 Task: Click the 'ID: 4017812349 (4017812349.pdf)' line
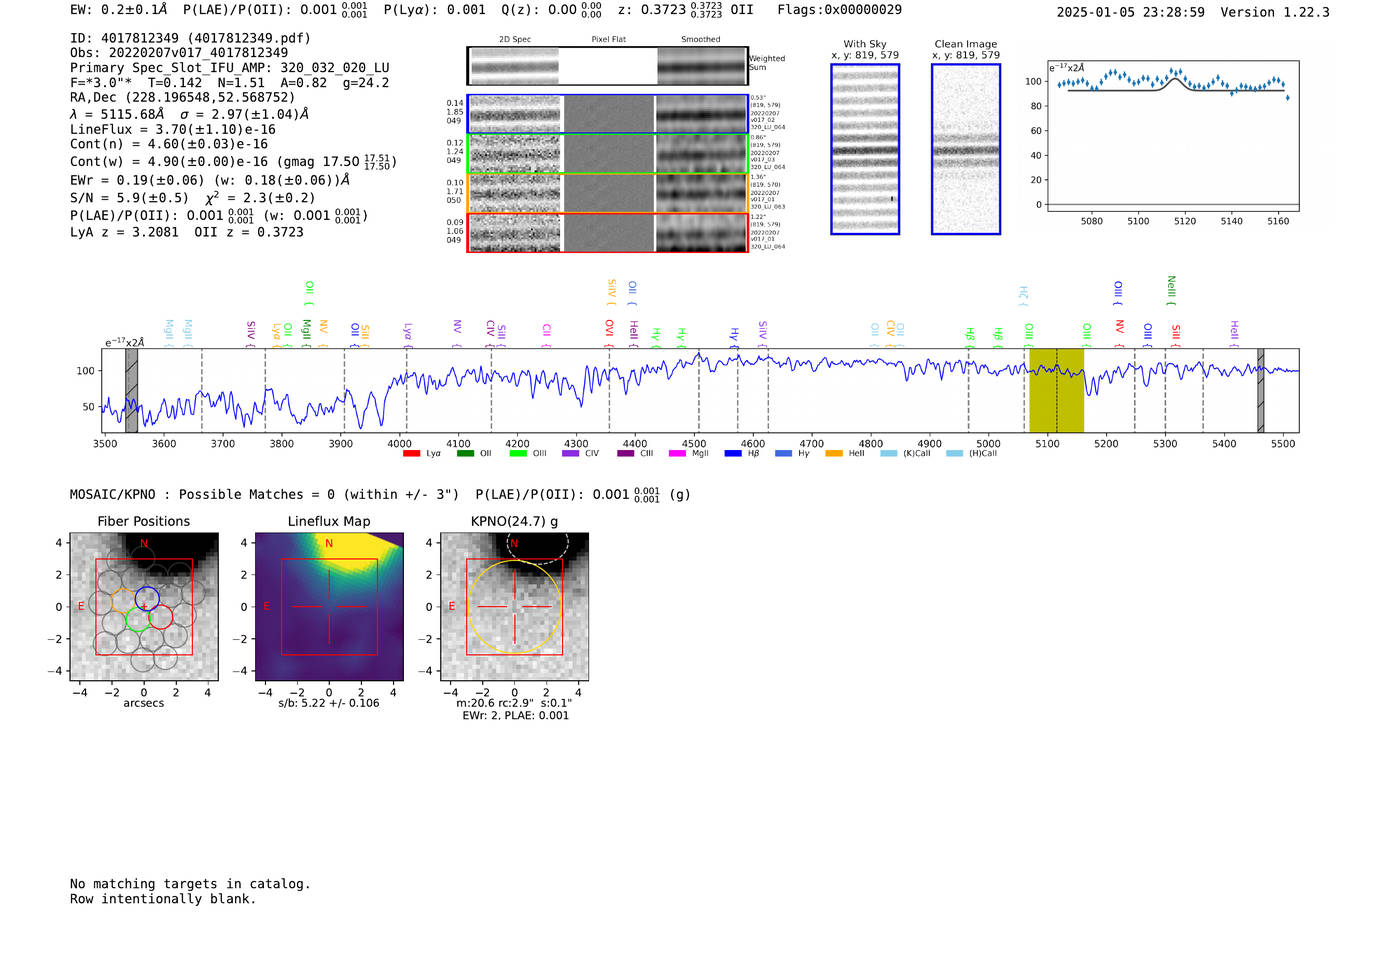pos(190,38)
